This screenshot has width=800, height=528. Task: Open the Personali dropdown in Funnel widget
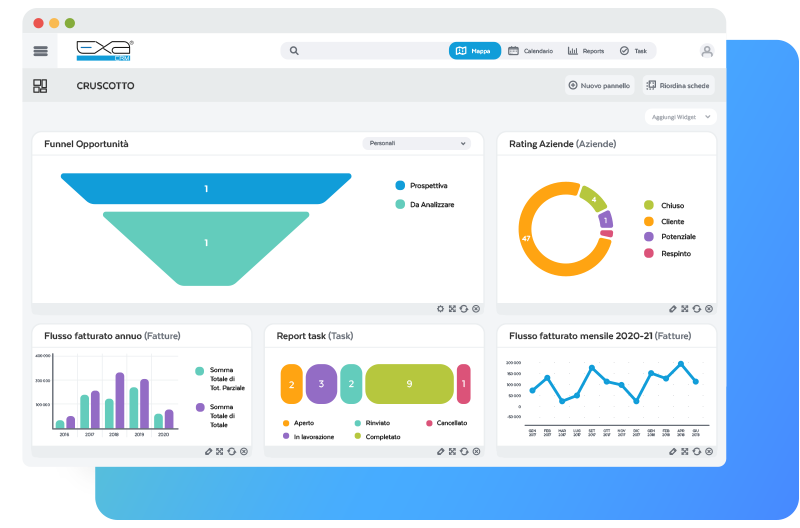tap(416, 143)
